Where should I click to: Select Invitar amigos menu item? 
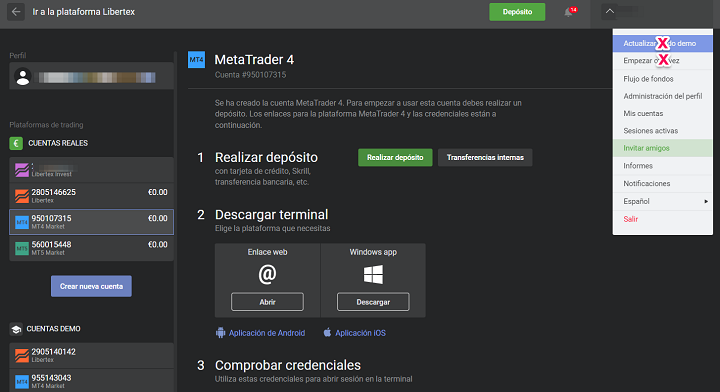663,148
